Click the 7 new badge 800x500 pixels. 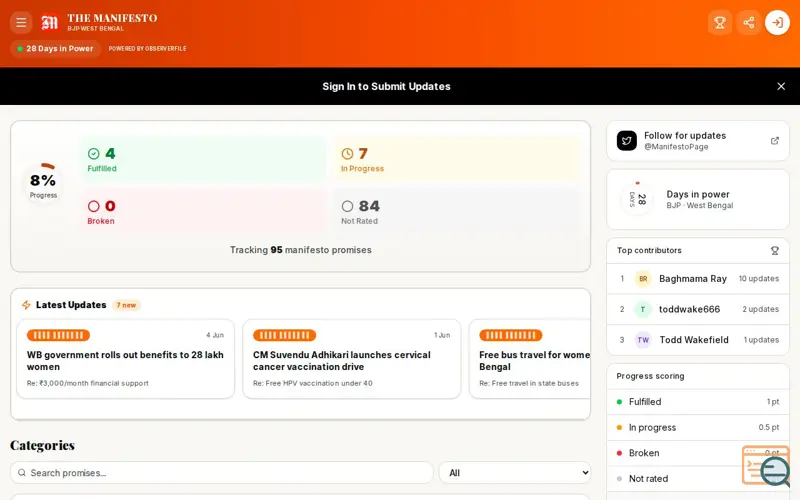[x=126, y=305]
